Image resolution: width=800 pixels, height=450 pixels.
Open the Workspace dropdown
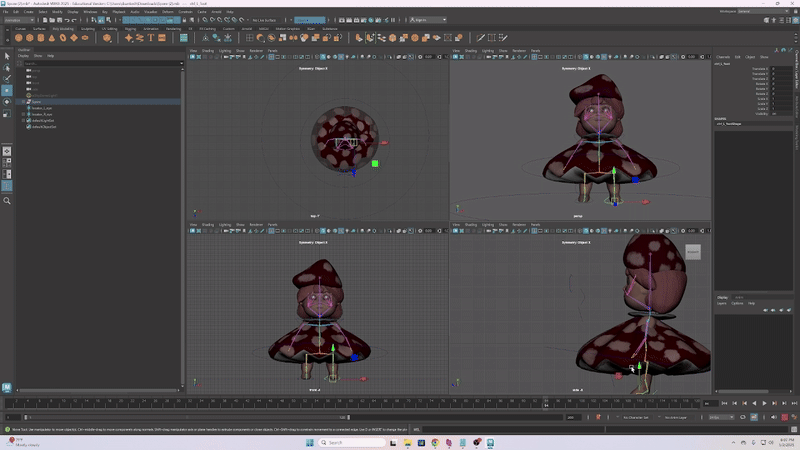[765, 11]
